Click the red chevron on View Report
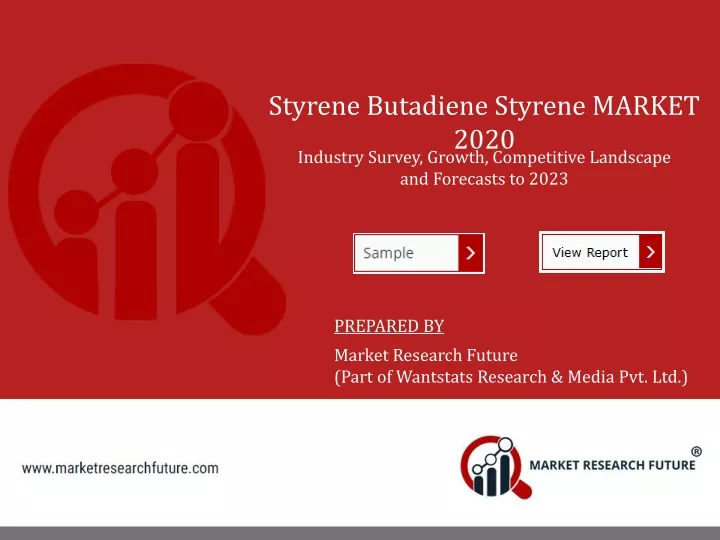Image resolution: width=720 pixels, height=540 pixels. [x=650, y=252]
